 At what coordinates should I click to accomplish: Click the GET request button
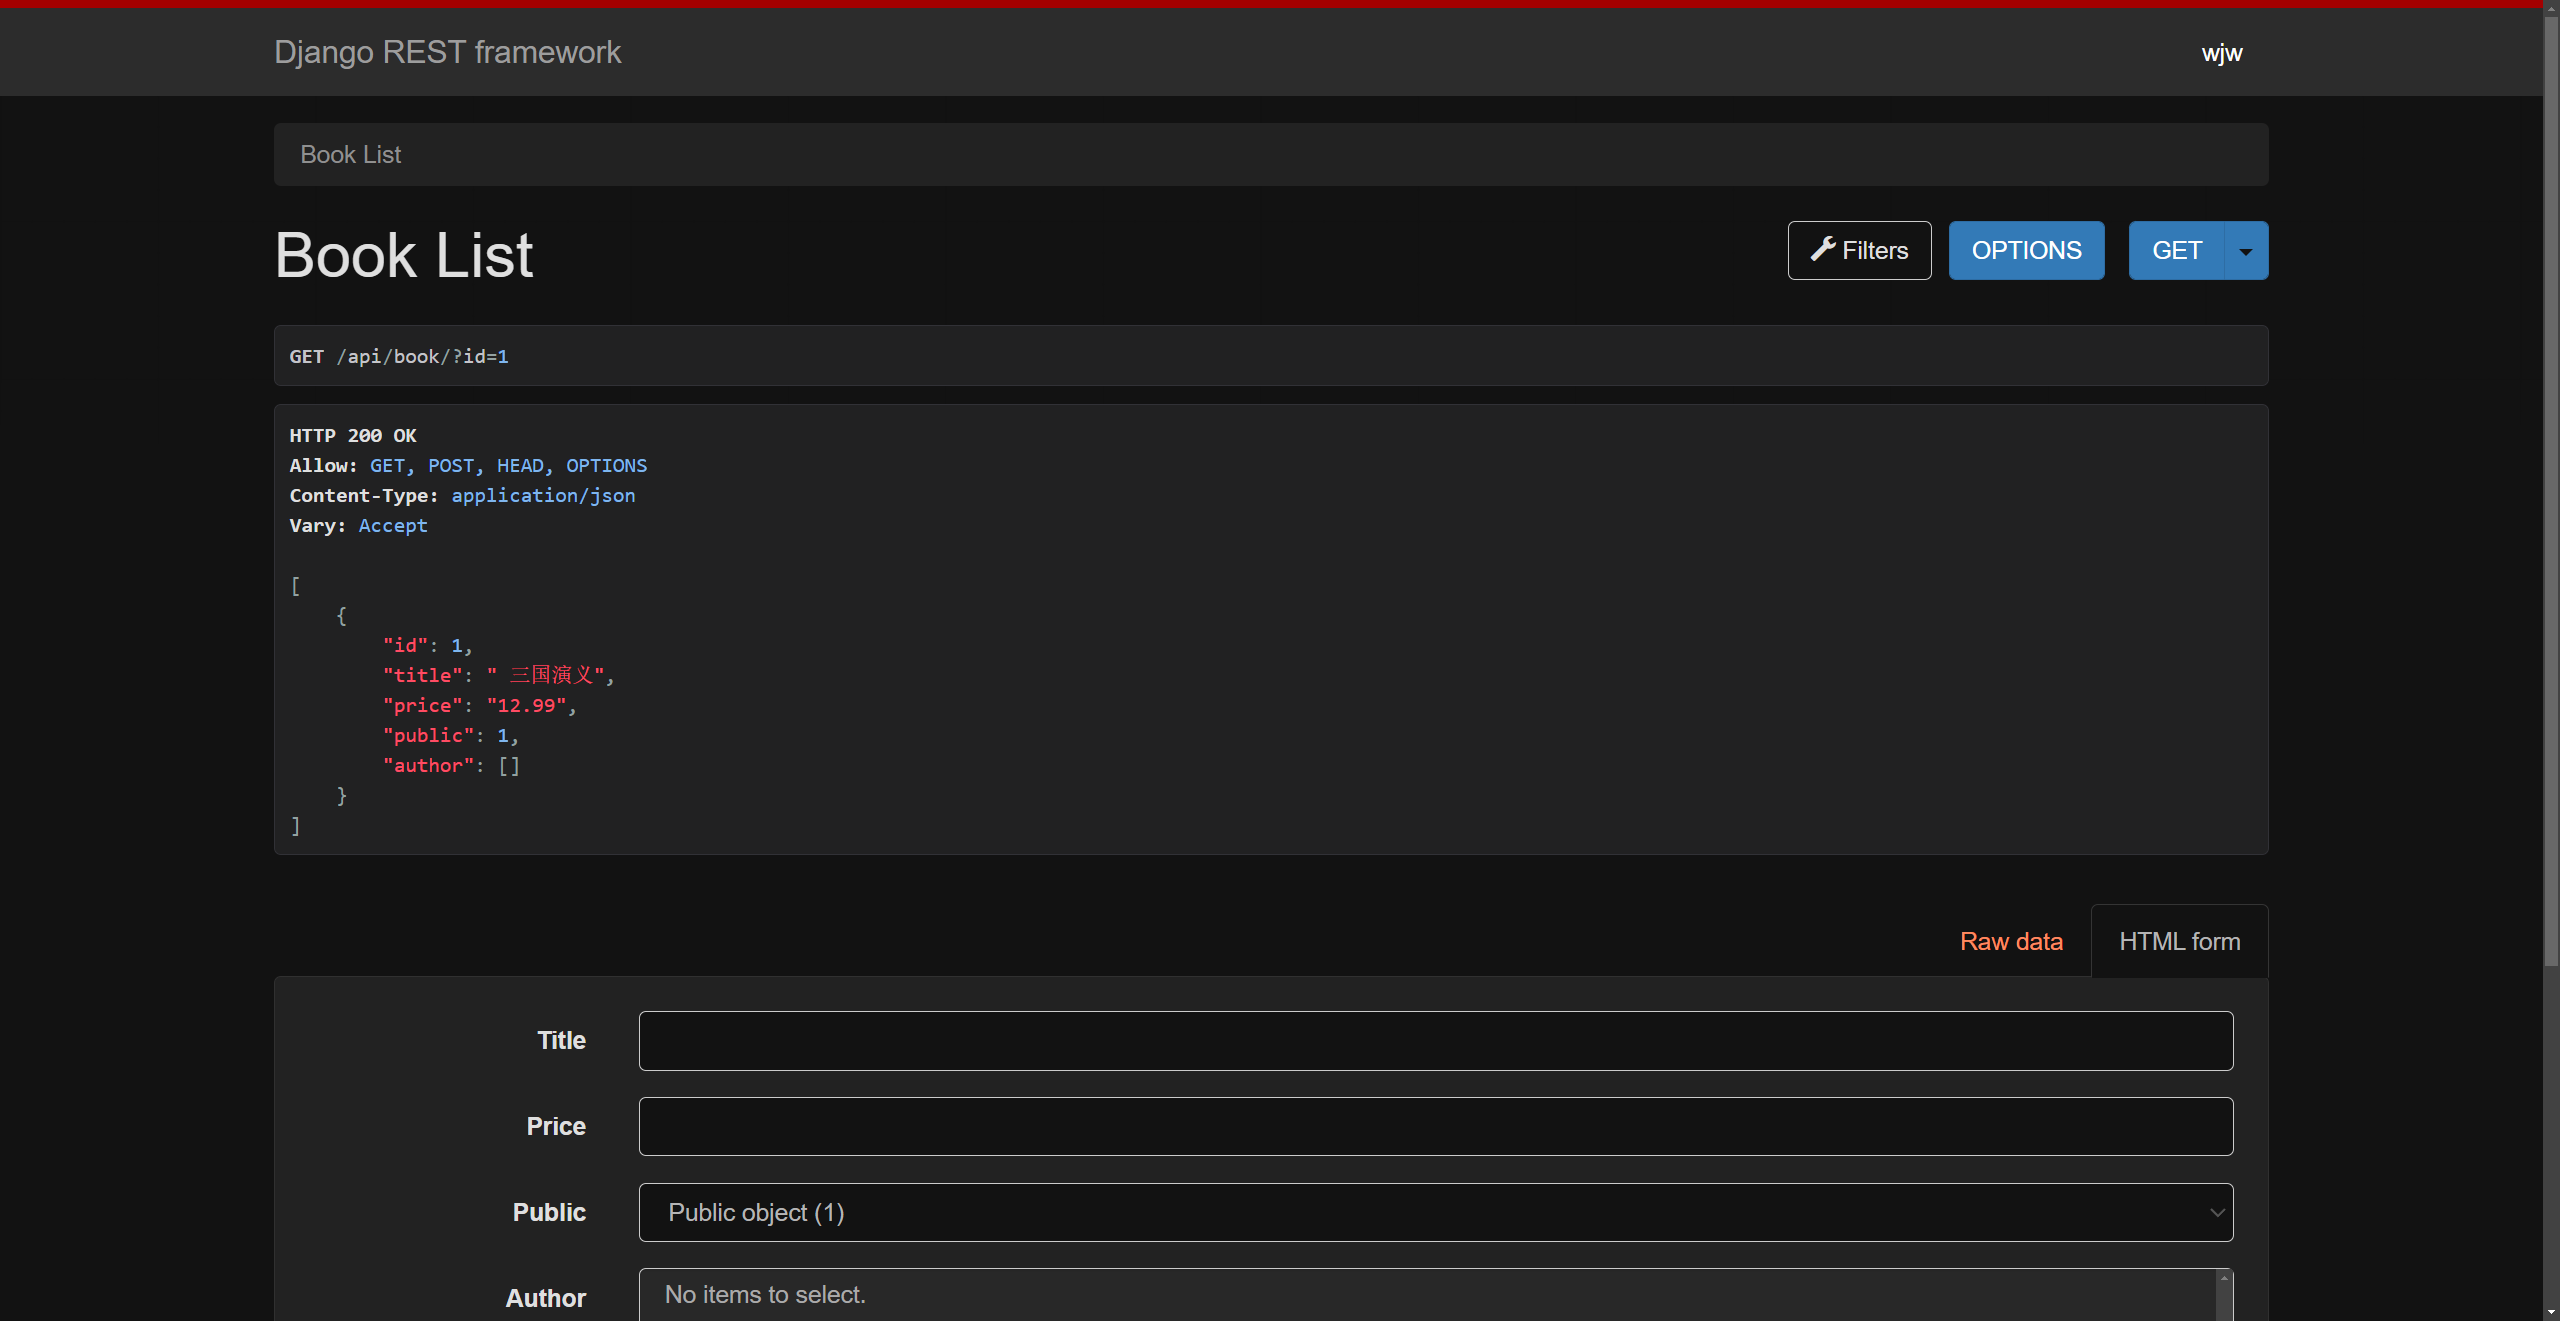(2176, 250)
